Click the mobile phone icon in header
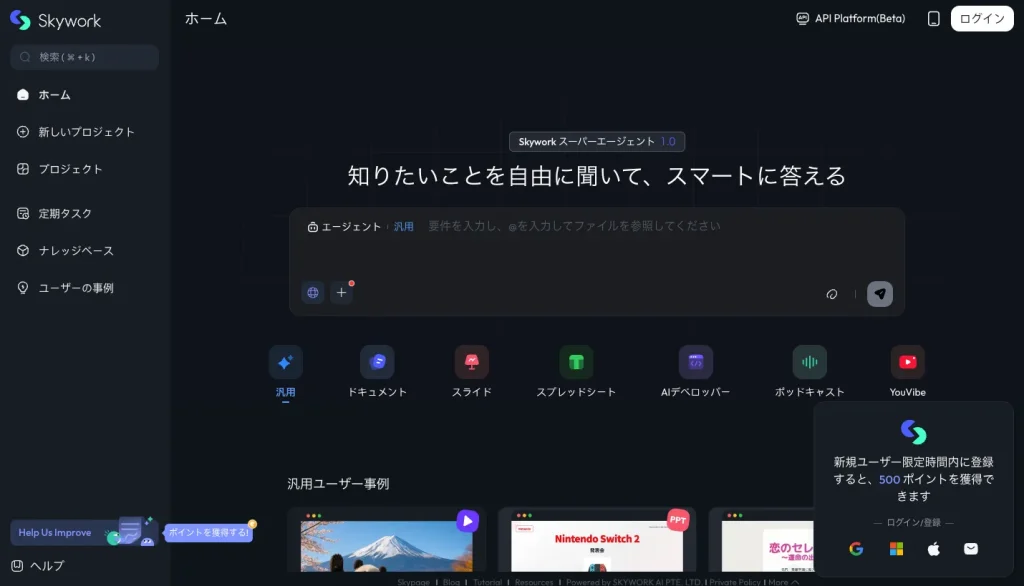This screenshot has width=1024, height=586. point(933,19)
